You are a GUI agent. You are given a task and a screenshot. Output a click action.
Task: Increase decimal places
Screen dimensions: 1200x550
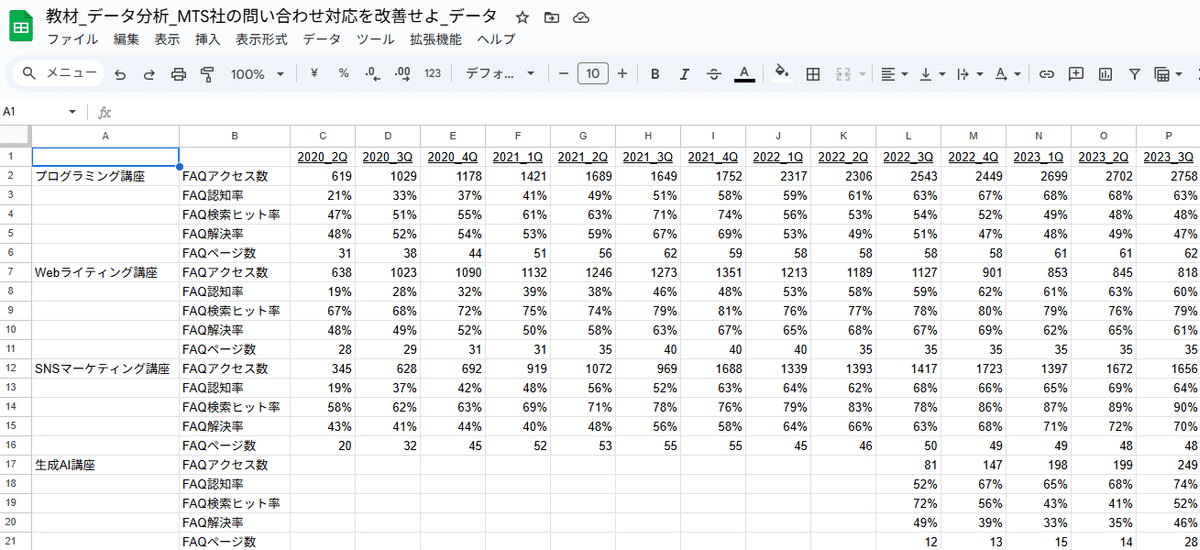click(x=402, y=74)
